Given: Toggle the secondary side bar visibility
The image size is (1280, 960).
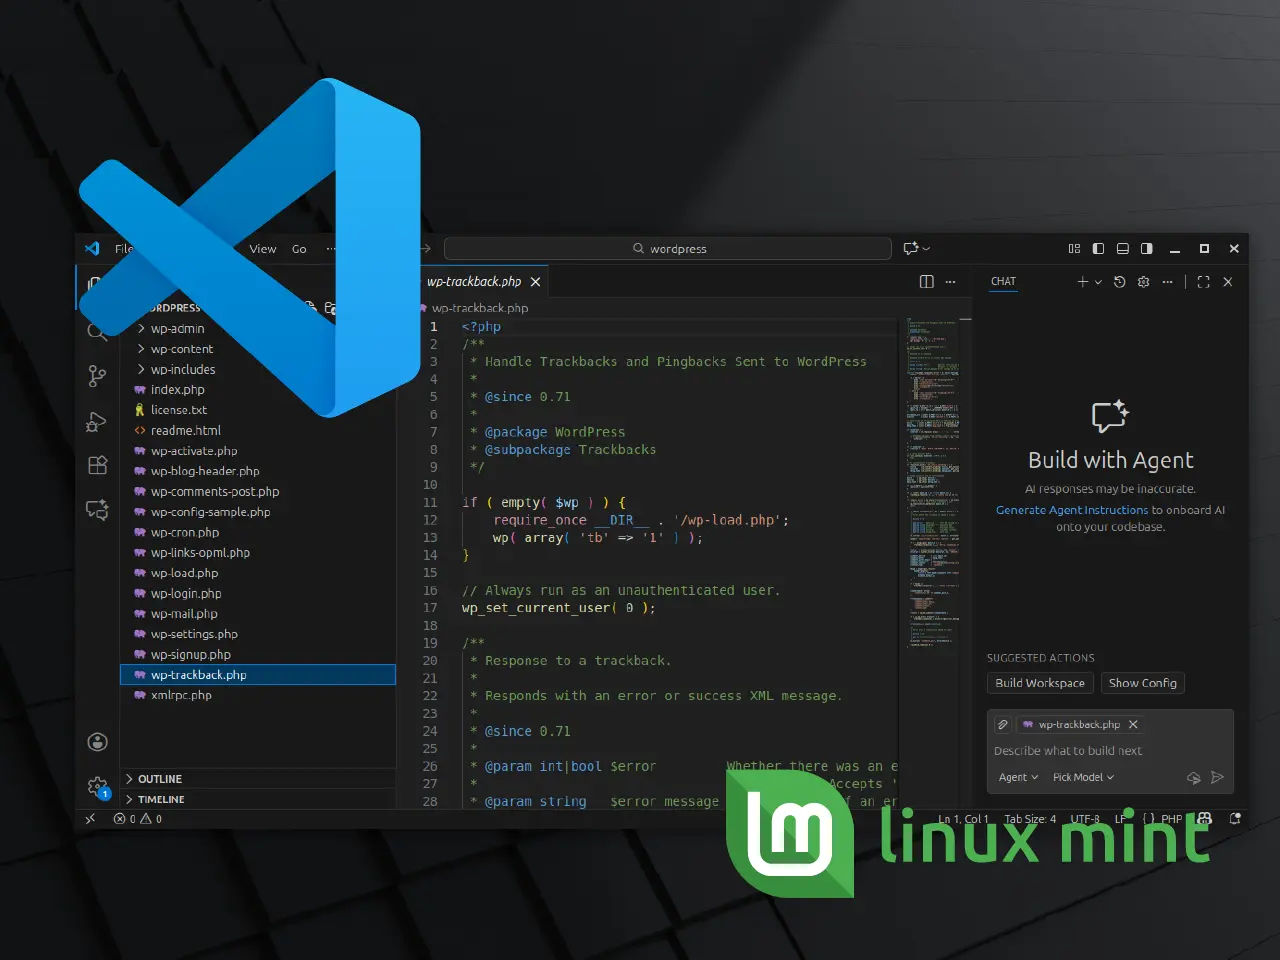Looking at the screenshot, I should coord(1147,249).
